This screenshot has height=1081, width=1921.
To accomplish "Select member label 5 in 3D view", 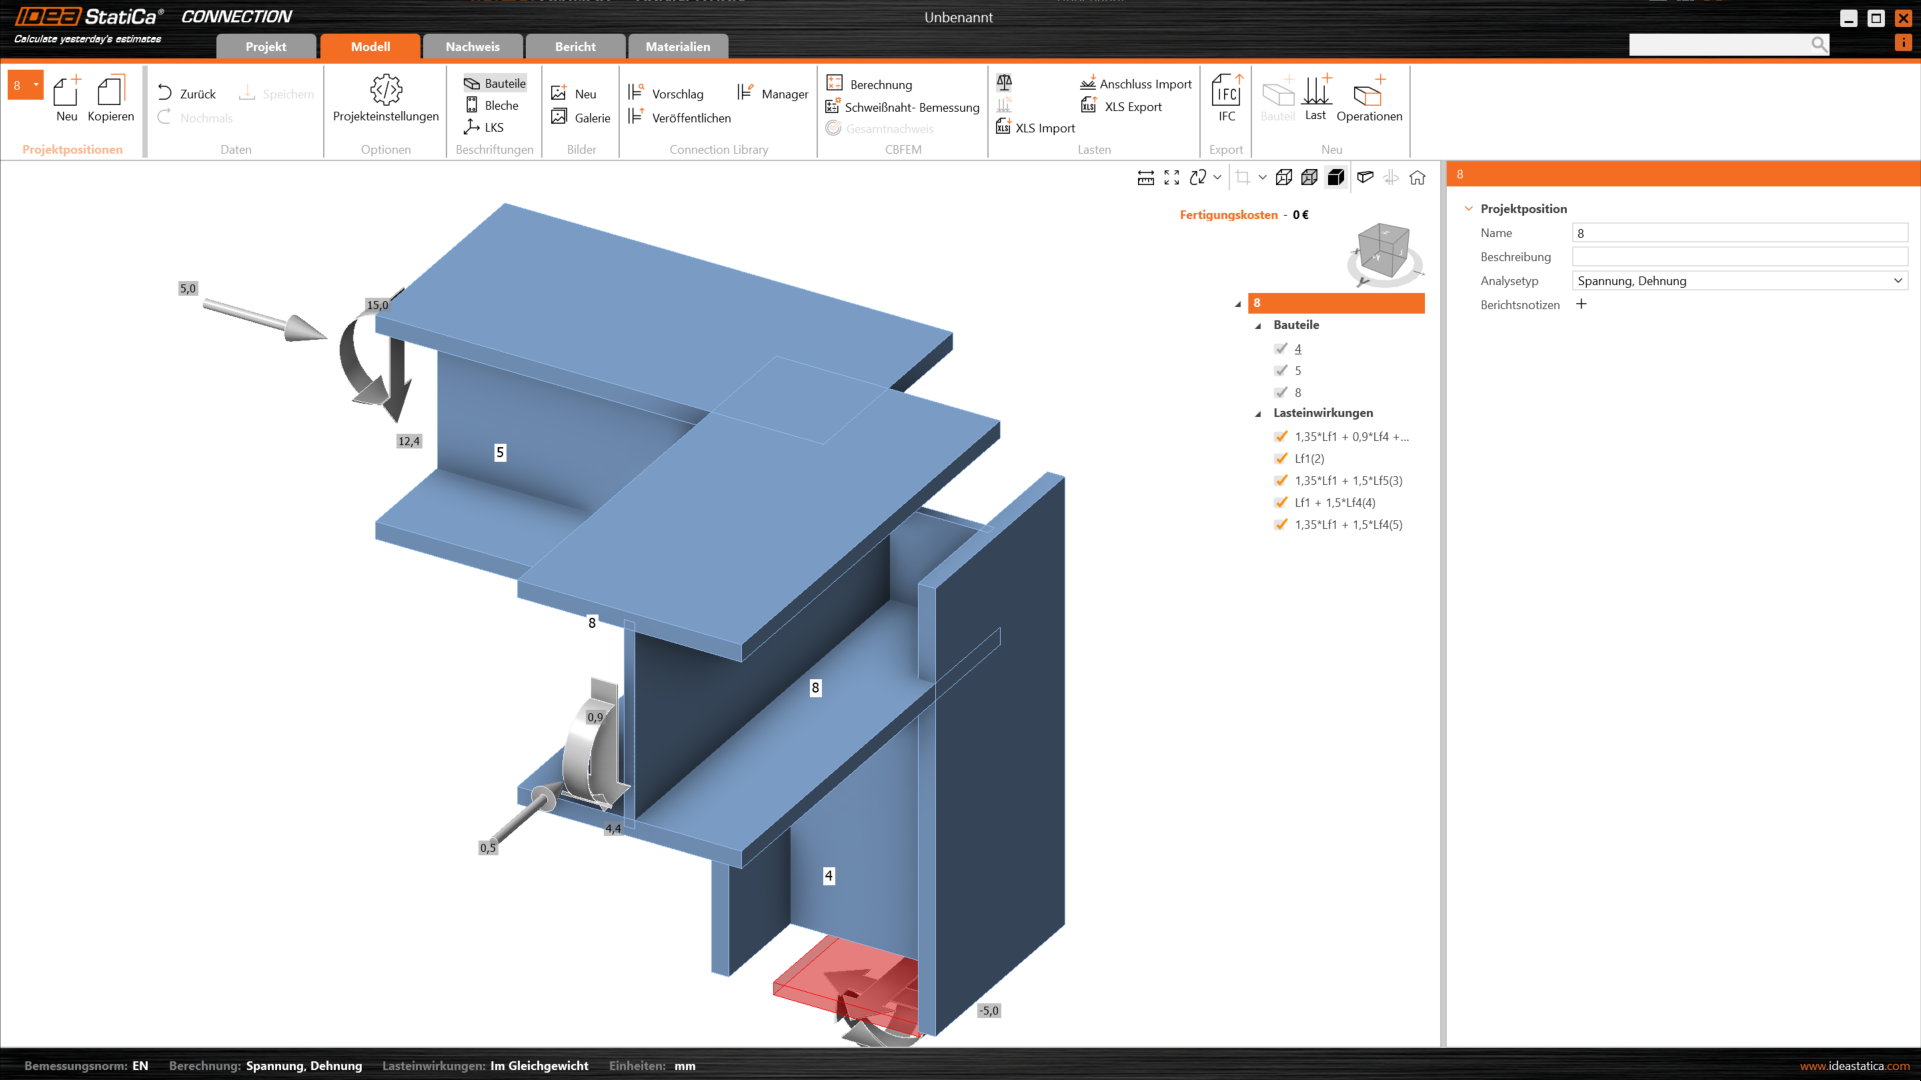I will pyautogui.click(x=500, y=452).
